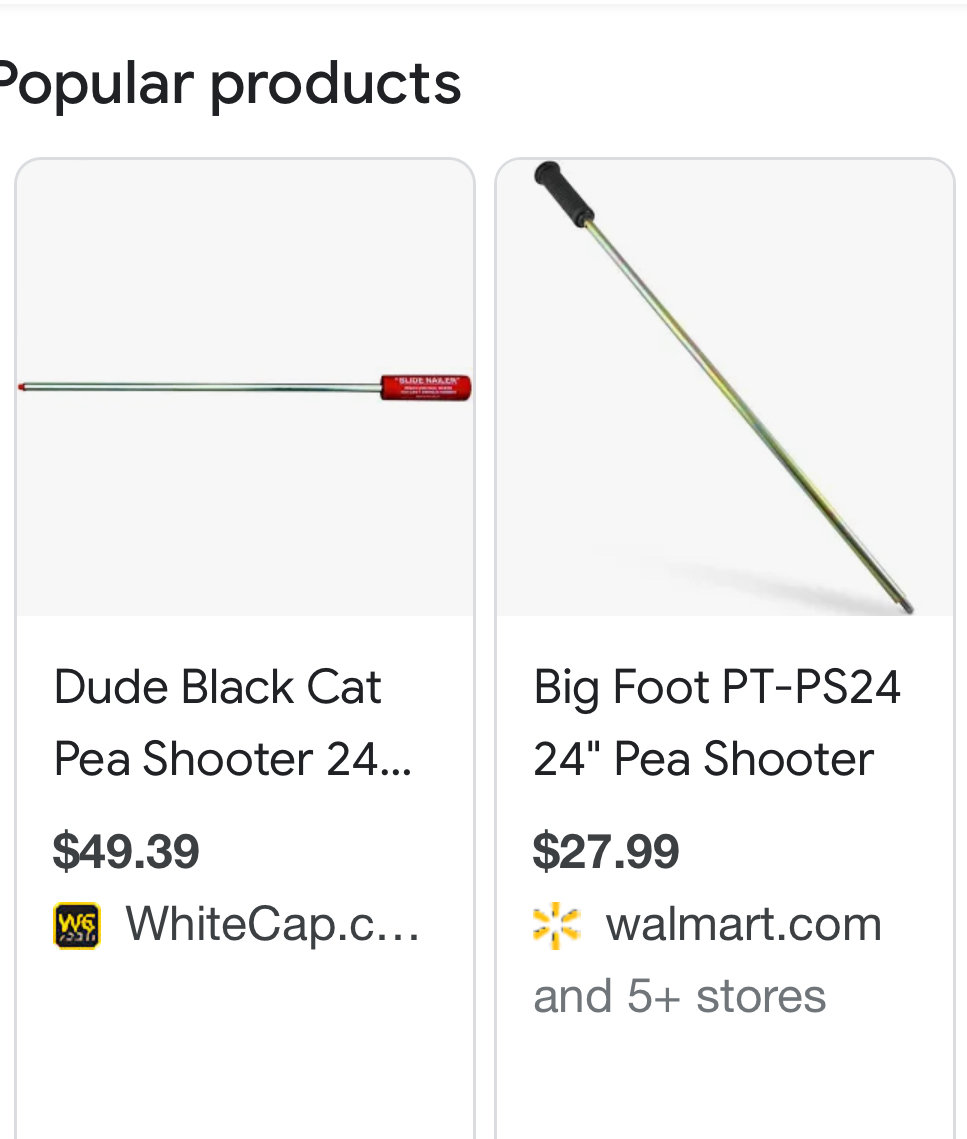Click the Popular products heading
967x1139 pixels.
click(x=230, y=85)
